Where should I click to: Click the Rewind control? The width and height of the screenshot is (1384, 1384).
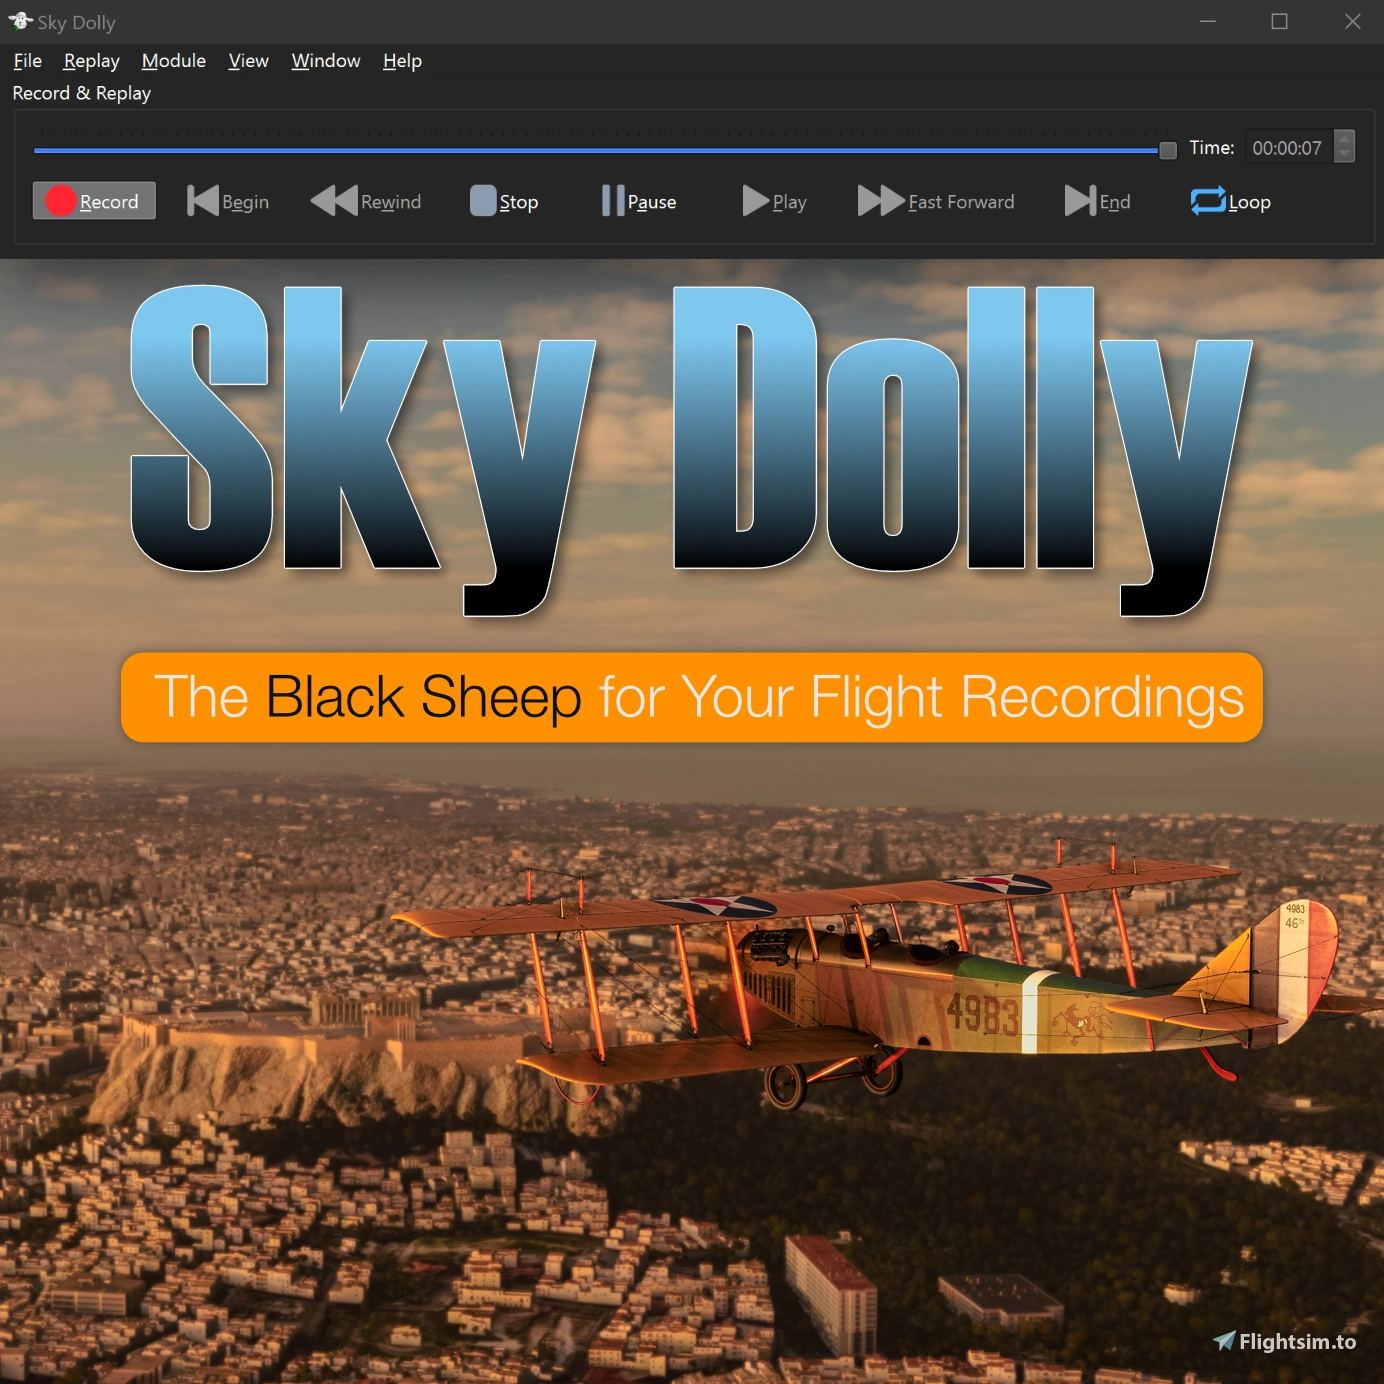[366, 201]
